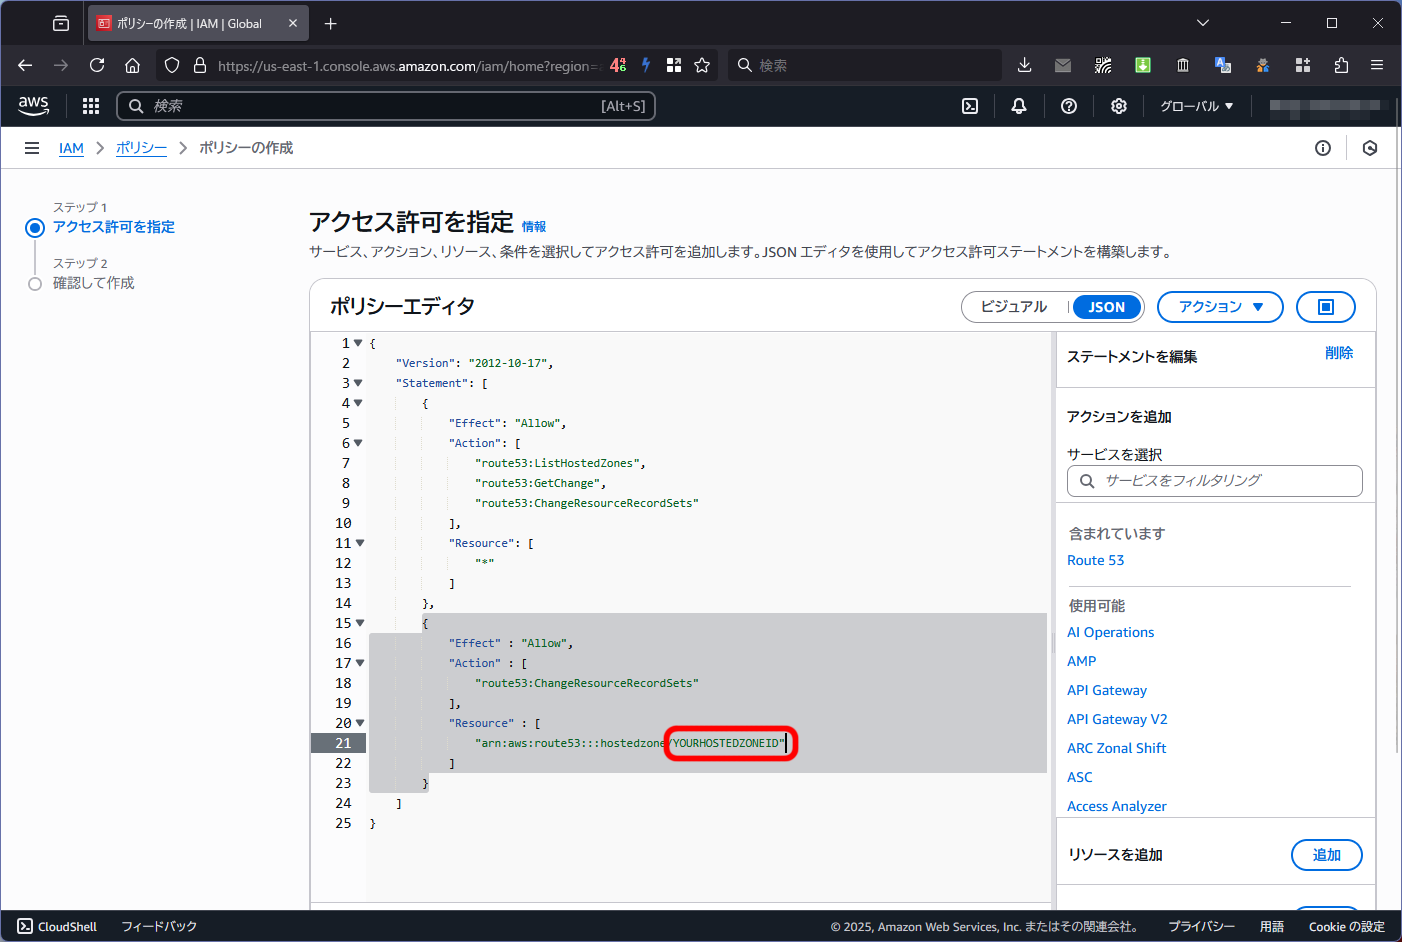Screen dimensions: 1402x942
Task: Go back with the browser back arrow
Action: (x=25, y=65)
